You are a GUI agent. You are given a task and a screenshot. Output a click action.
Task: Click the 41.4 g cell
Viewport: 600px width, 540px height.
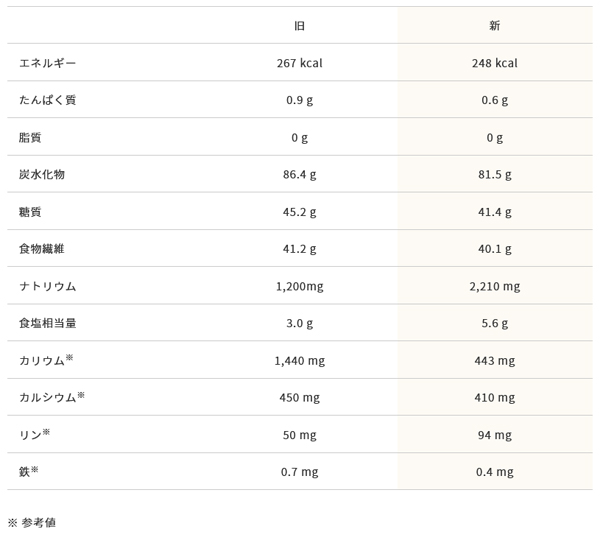(x=494, y=212)
